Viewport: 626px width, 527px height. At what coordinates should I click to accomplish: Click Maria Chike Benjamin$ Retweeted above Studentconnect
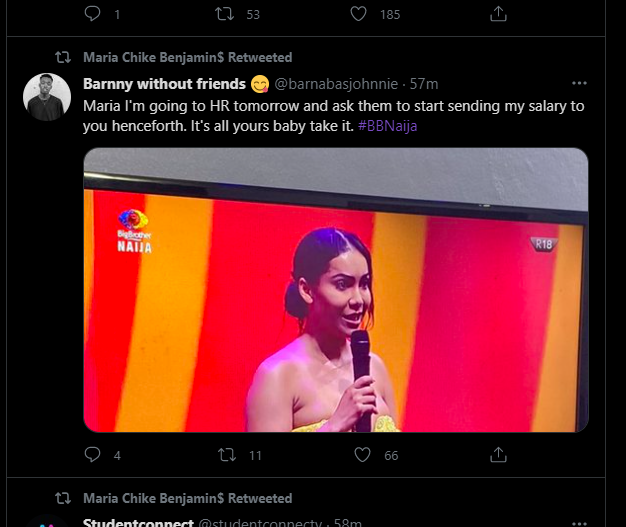pos(188,498)
